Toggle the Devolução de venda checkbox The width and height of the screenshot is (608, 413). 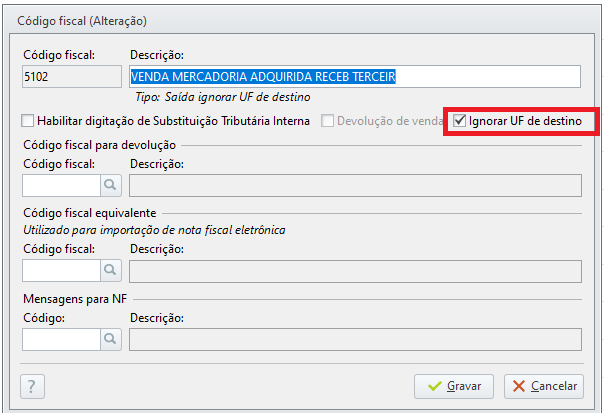(x=328, y=121)
